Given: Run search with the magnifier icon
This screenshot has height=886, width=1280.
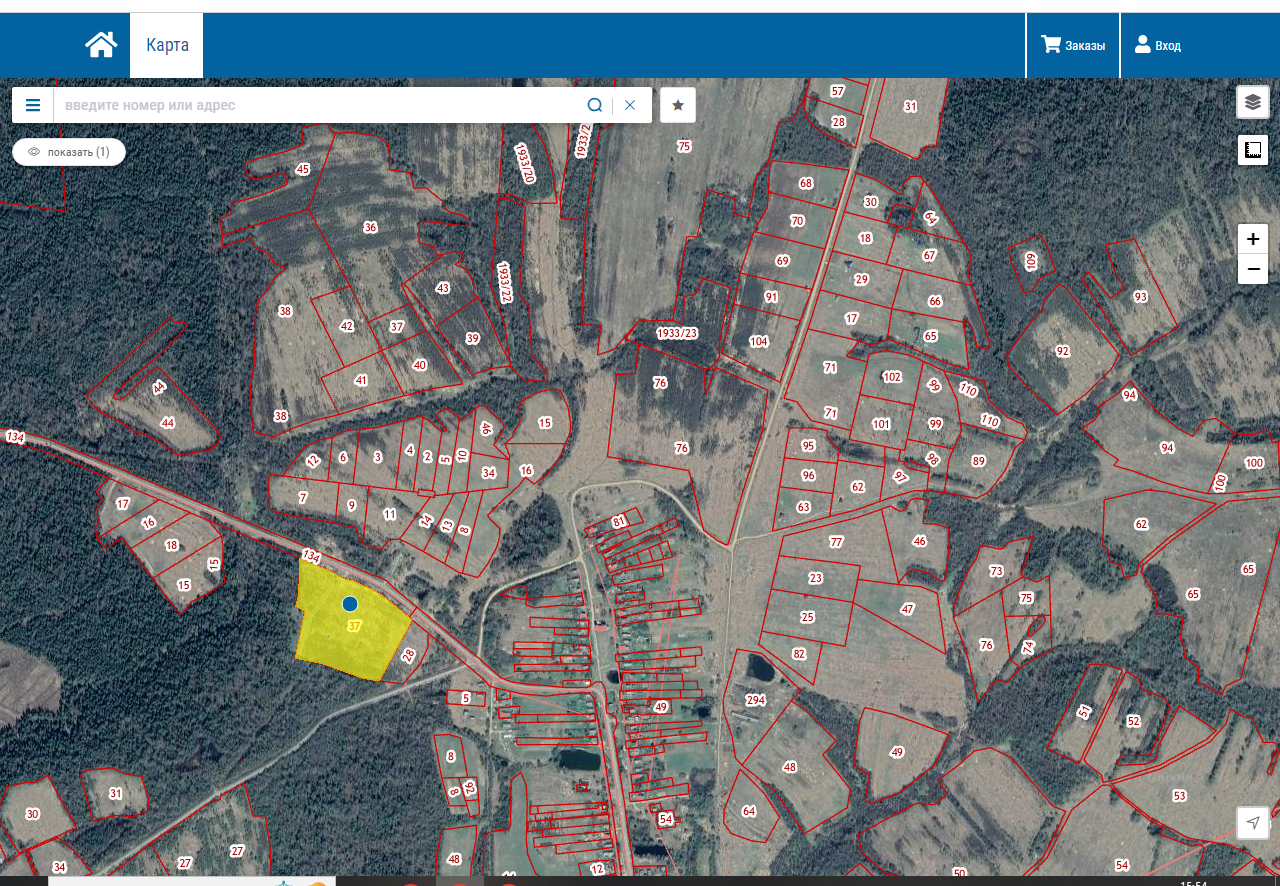Looking at the screenshot, I should [595, 105].
